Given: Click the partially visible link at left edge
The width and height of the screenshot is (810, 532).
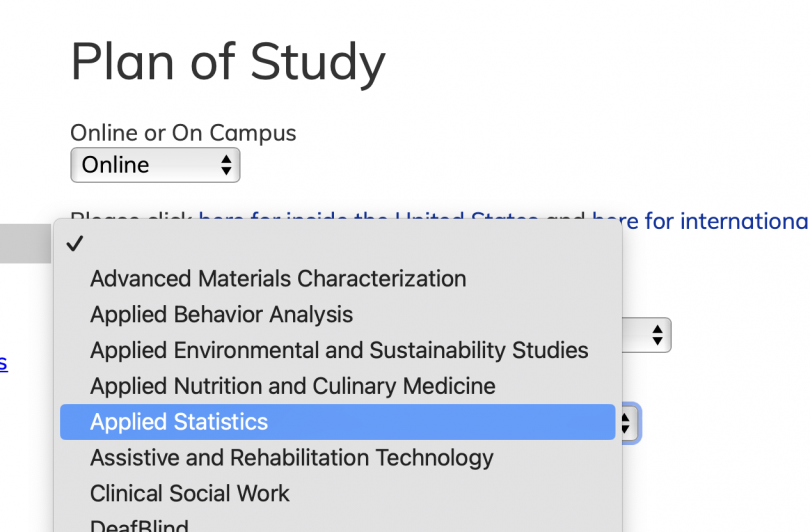Looking at the screenshot, I should pos(3,362).
